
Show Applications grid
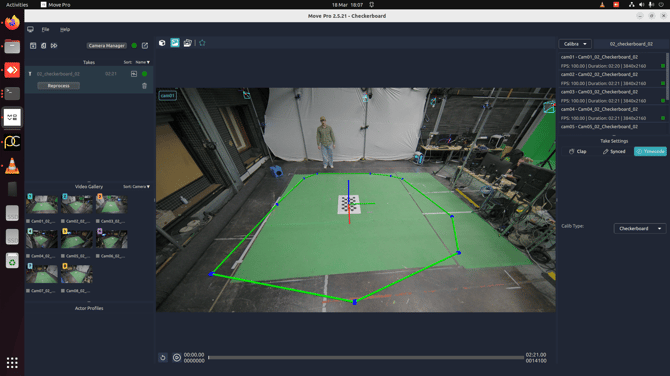pos(12,363)
